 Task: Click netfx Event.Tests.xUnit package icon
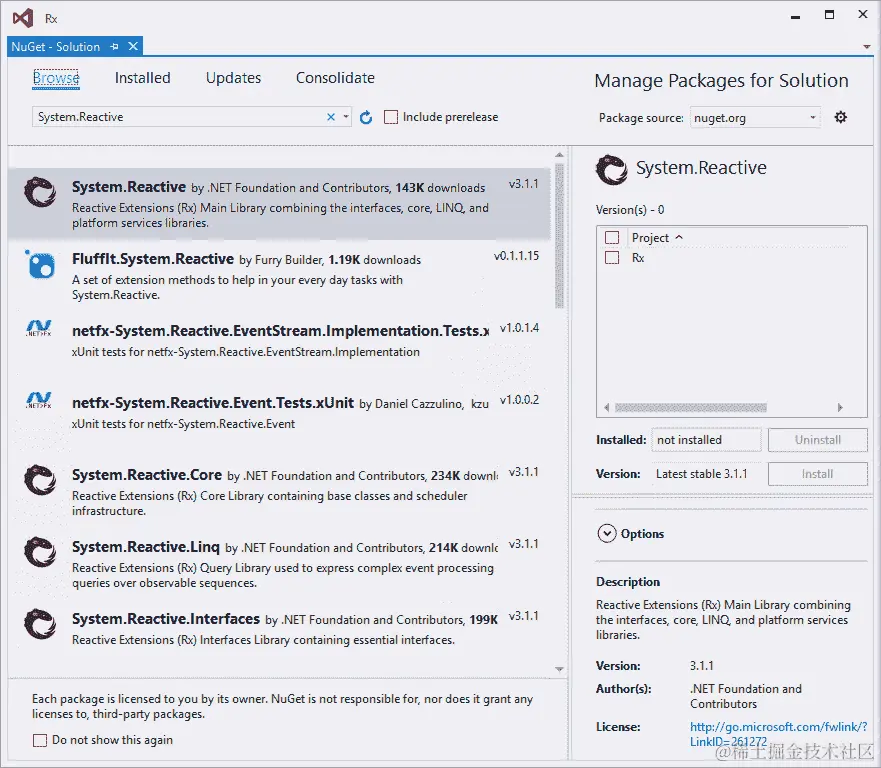(39, 400)
